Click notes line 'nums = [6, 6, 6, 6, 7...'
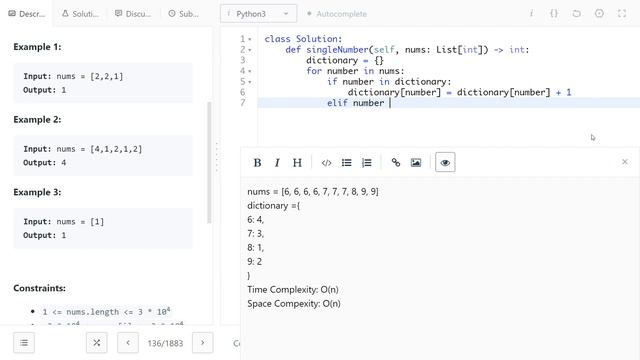The width and height of the screenshot is (640, 360). [313, 191]
